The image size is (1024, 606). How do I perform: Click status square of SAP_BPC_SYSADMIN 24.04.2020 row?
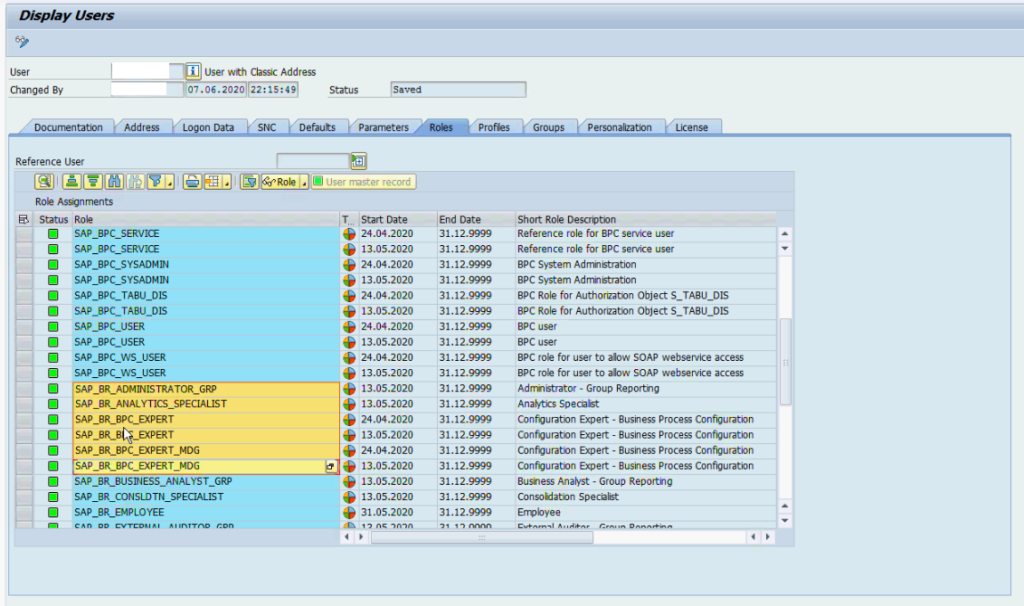(x=53, y=264)
